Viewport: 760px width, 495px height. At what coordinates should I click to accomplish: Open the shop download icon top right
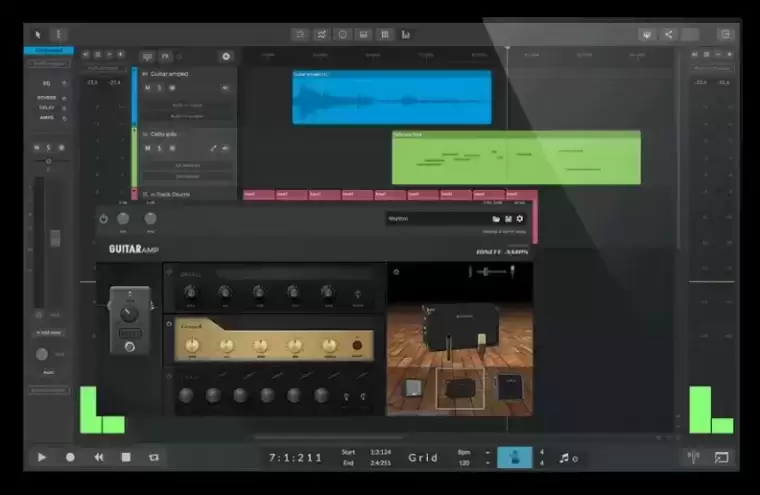click(647, 34)
